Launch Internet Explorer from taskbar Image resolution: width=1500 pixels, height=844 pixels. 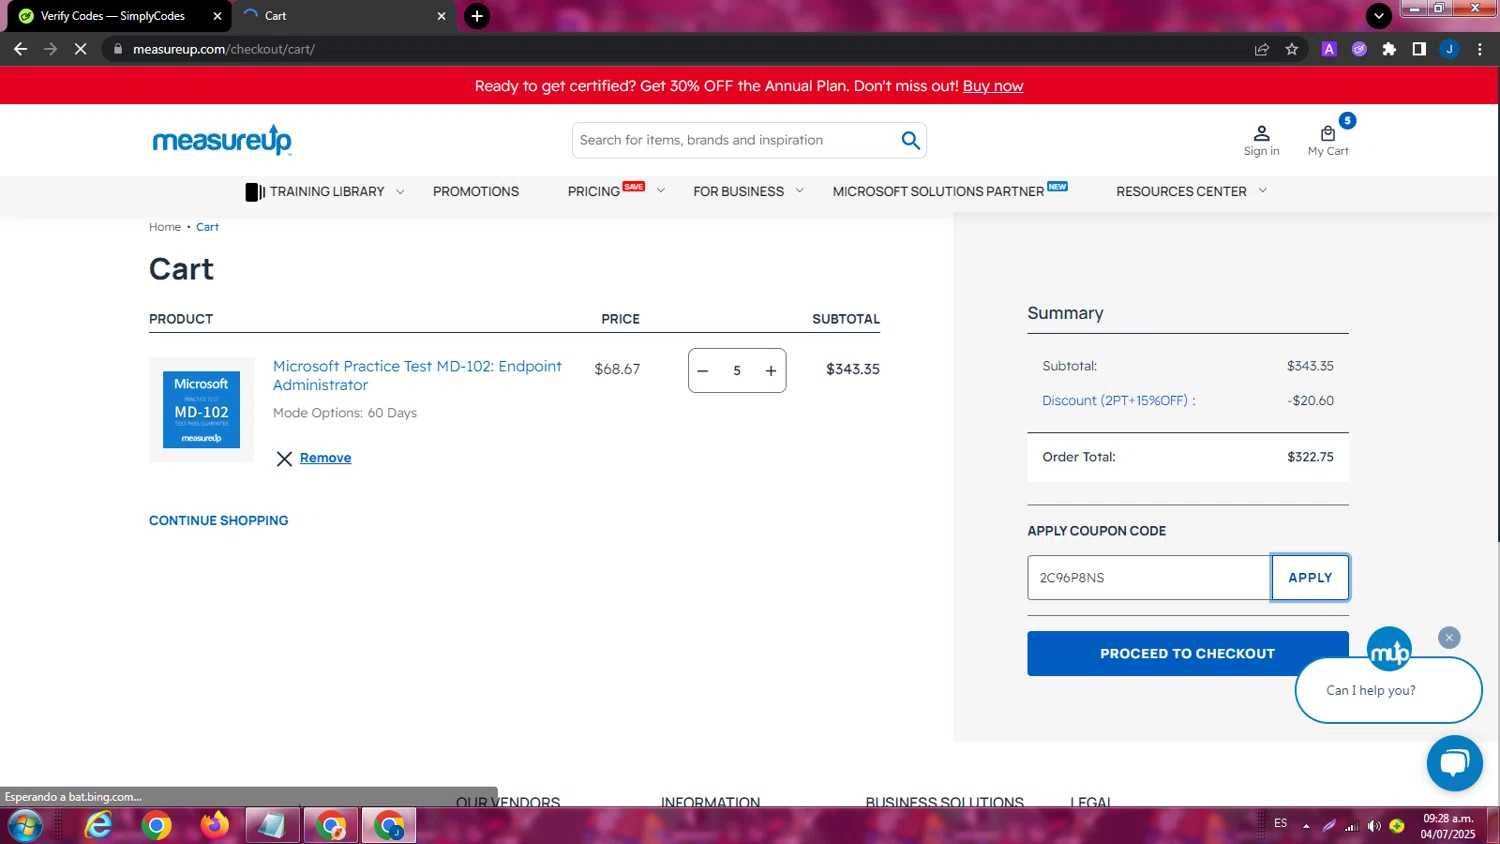(98, 826)
